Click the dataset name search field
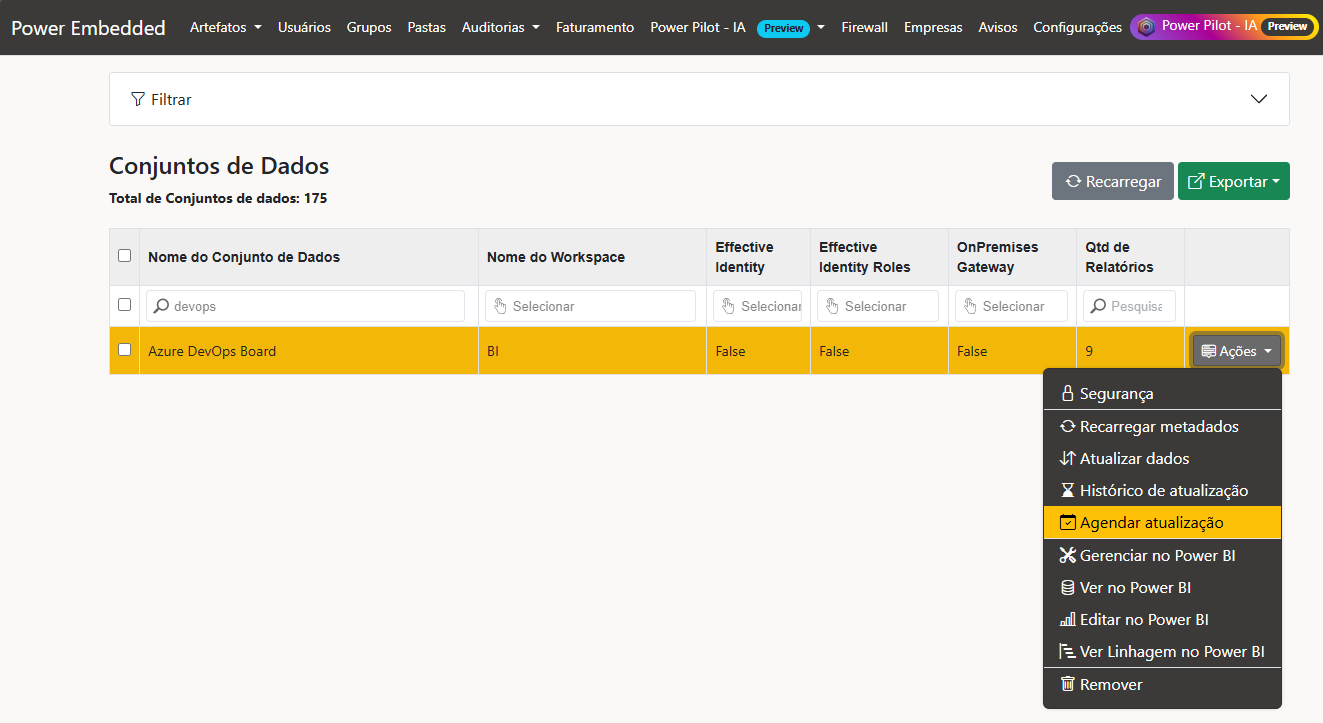Viewport: 1323px width, 723px height. 305,306
